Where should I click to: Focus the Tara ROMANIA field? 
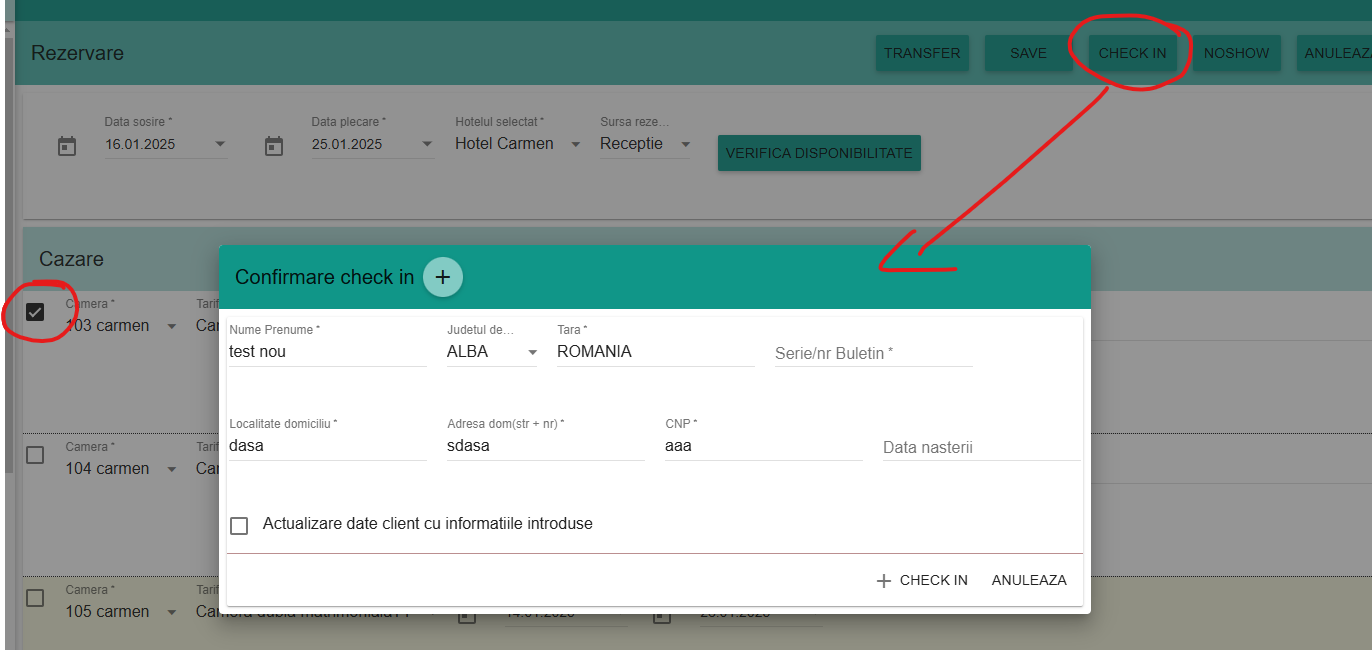pos(655,352)
